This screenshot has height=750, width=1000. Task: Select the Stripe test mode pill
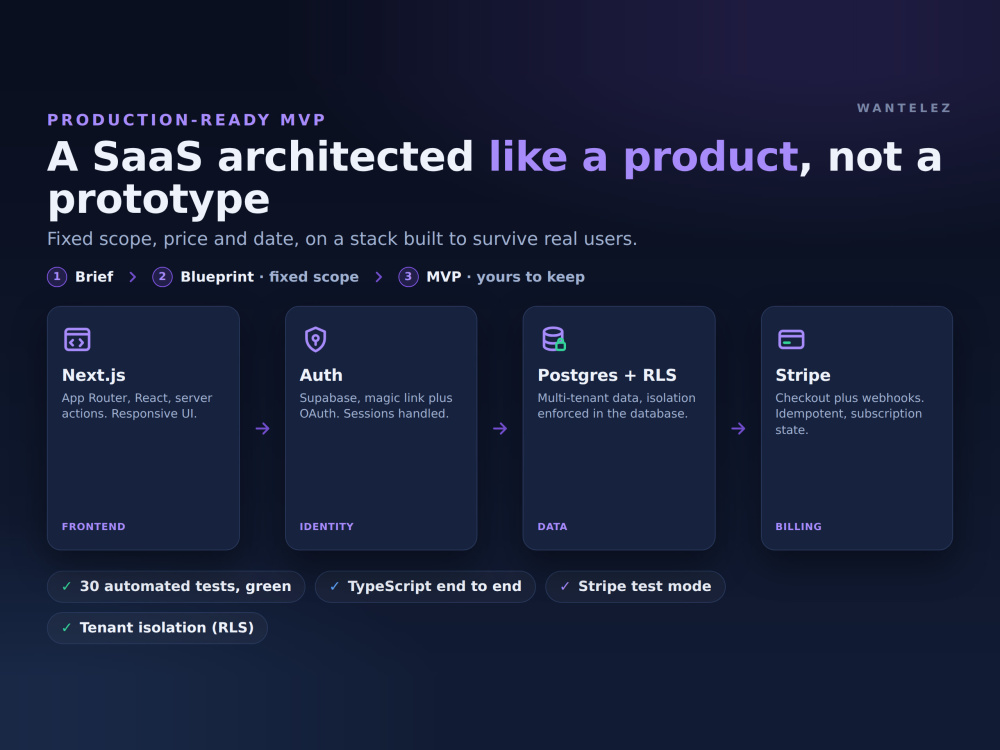point(635,586)
